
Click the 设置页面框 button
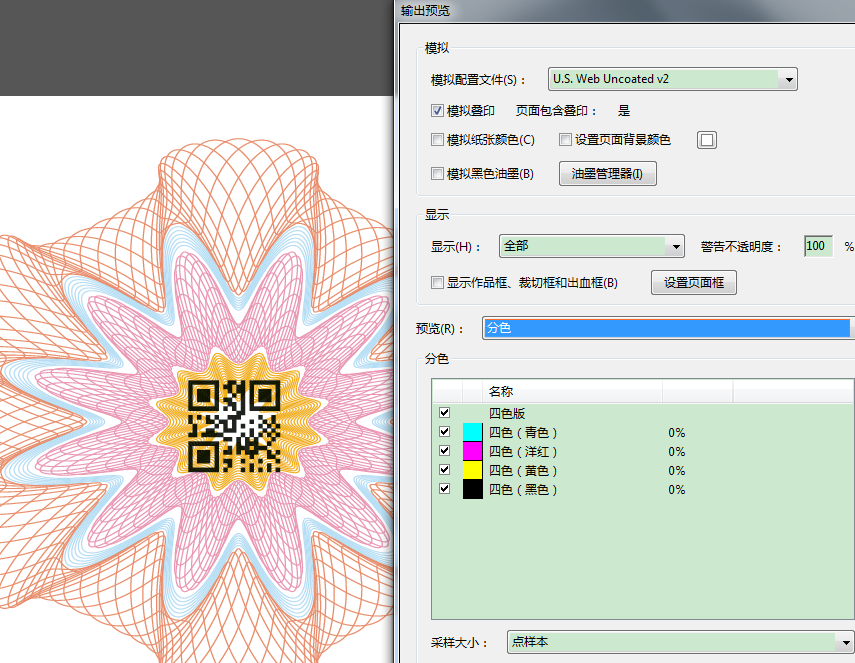pyautogui.click(x=693, y=282)
